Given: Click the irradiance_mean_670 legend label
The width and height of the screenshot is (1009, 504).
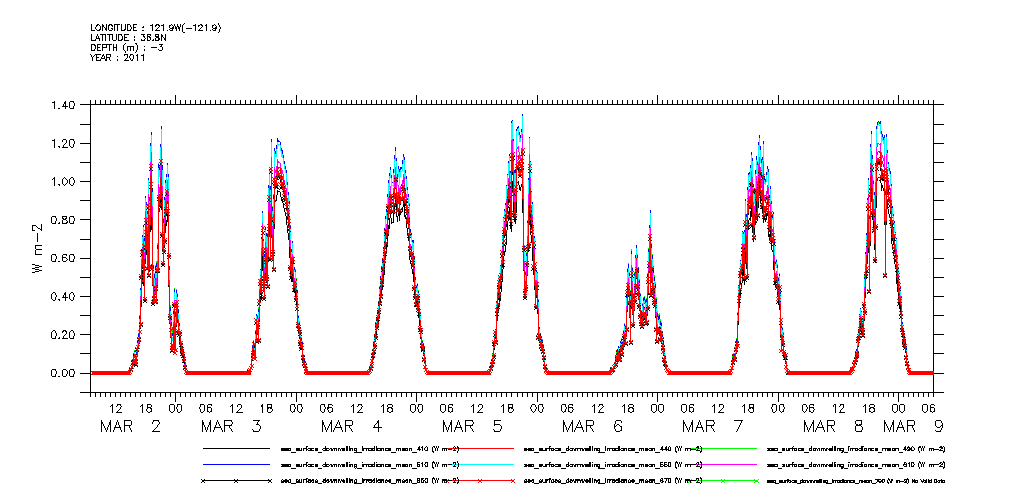Looking at the screenshot, I should 613,481.
